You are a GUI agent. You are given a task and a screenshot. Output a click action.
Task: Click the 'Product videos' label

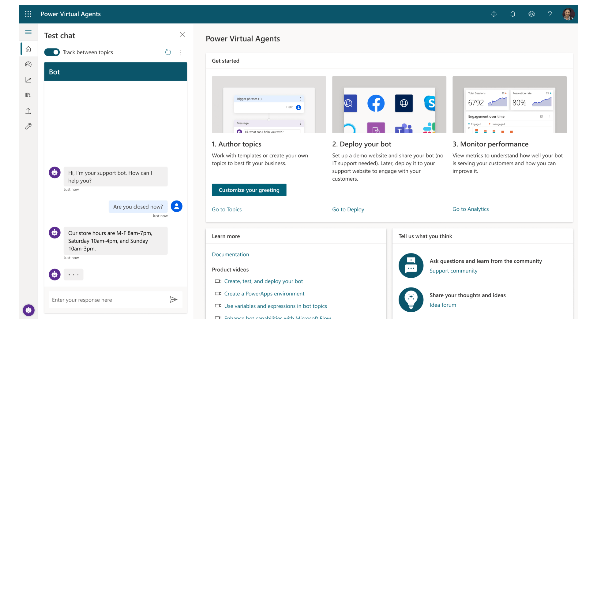[230, 269]
